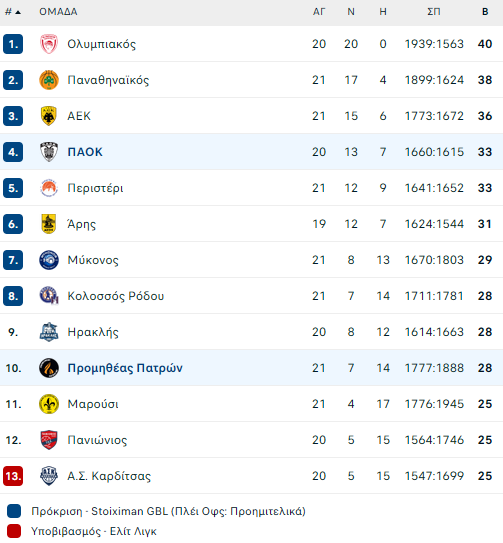Open the Πανιώνιος red shield logo
The image size is (503, 543).
tap(49, 440)
